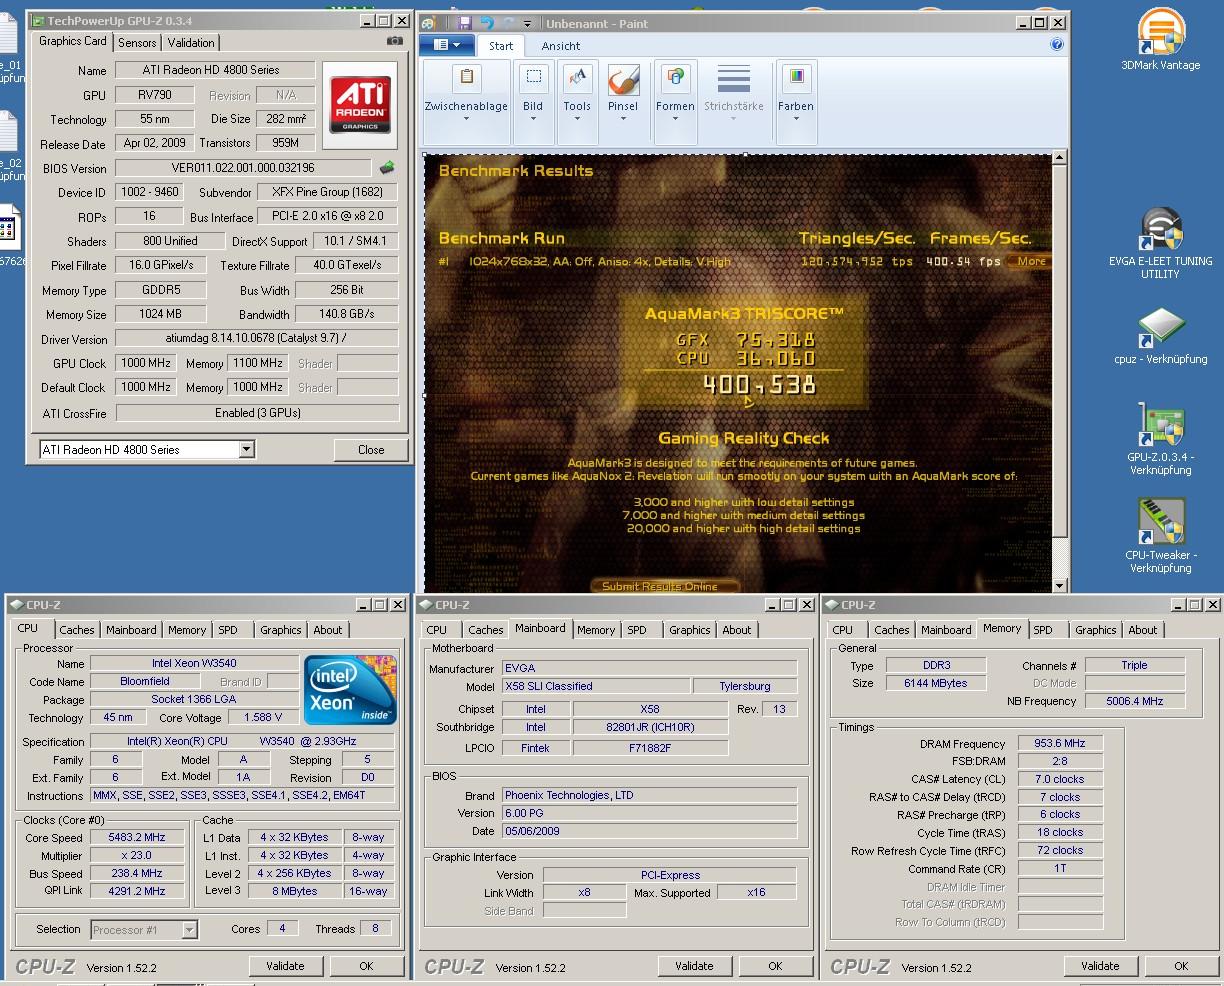This screenshot has height=986, width=1224.
Task: Open the Memory tab in the CPU-Z Mainboard window
Action: [x=596, y=630]
